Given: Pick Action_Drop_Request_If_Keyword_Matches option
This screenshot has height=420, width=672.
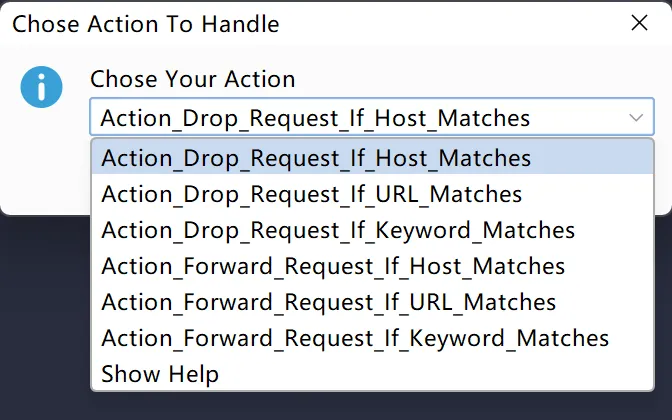Looking at the screenshot, I should (x=338, y=230).
